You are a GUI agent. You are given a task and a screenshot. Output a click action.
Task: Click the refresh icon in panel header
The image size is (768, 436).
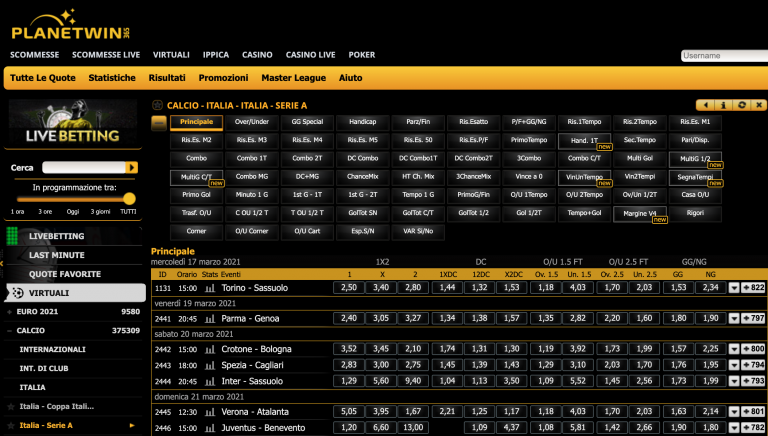click(741, 105)
